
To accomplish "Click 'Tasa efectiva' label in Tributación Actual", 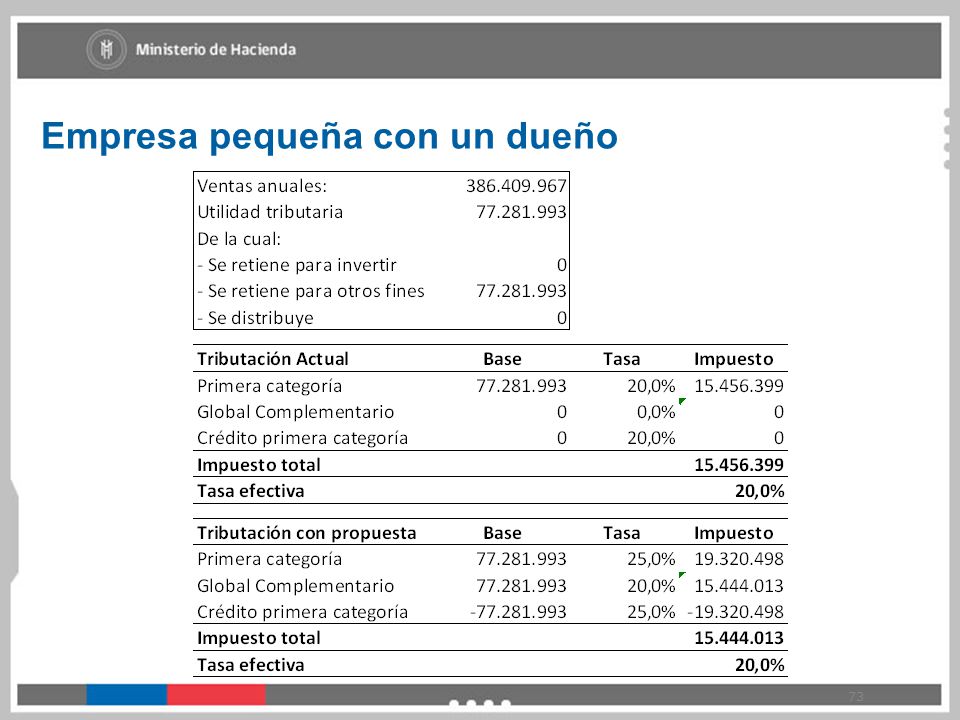I will (250, 491).
